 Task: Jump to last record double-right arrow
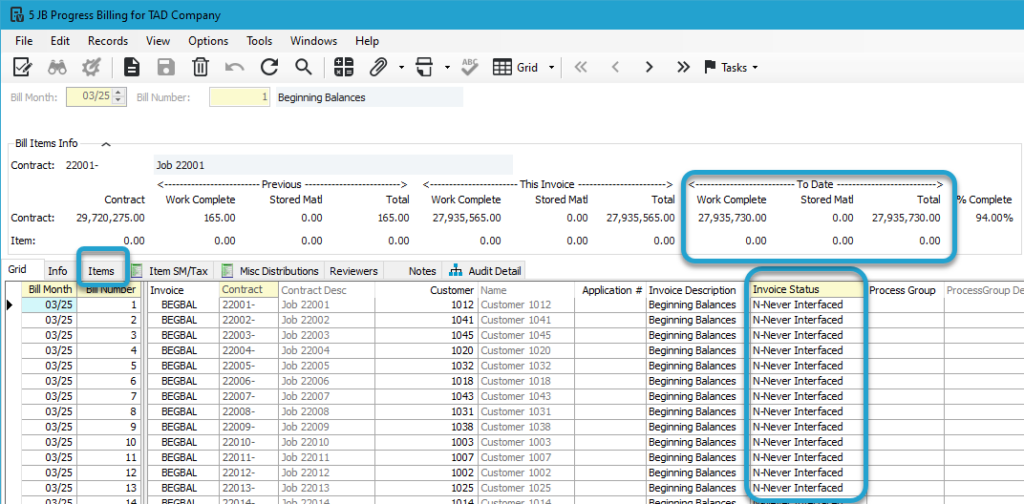click(x=683, y=67)
